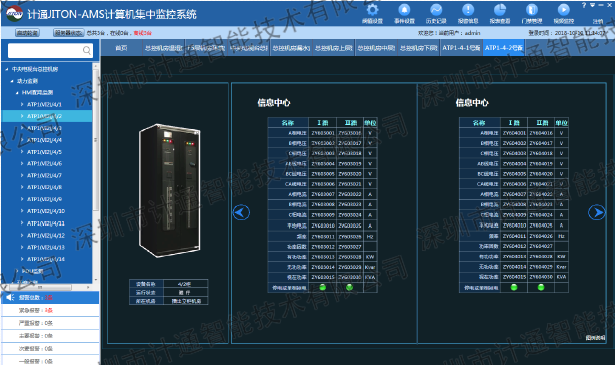Click the logout text in header
Viewport: 615px width, 365px height.
598,21
